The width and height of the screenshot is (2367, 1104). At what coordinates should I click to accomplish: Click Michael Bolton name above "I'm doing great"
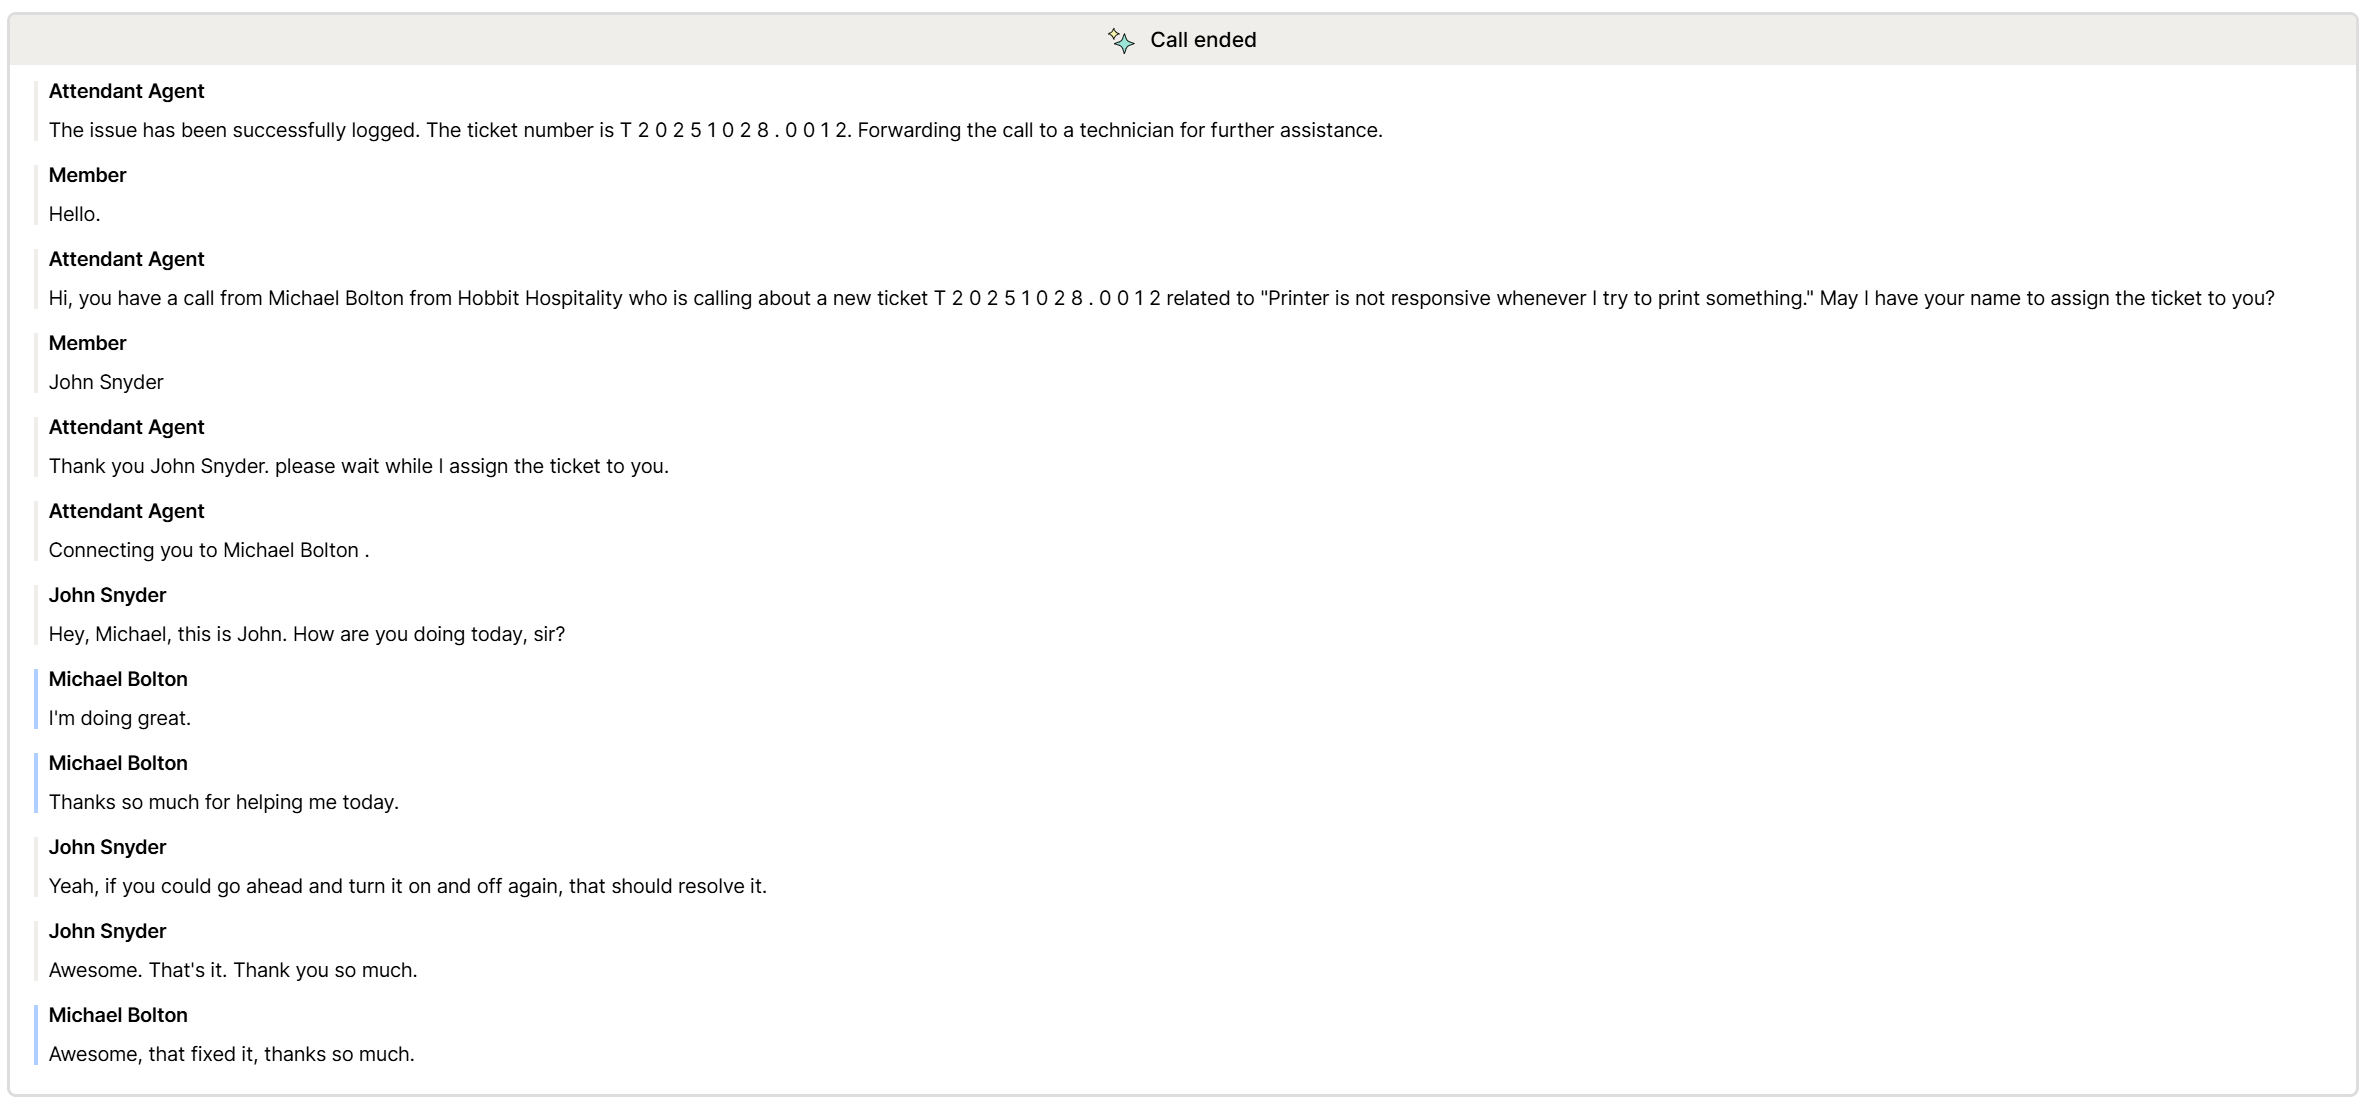tap(118, 679)
